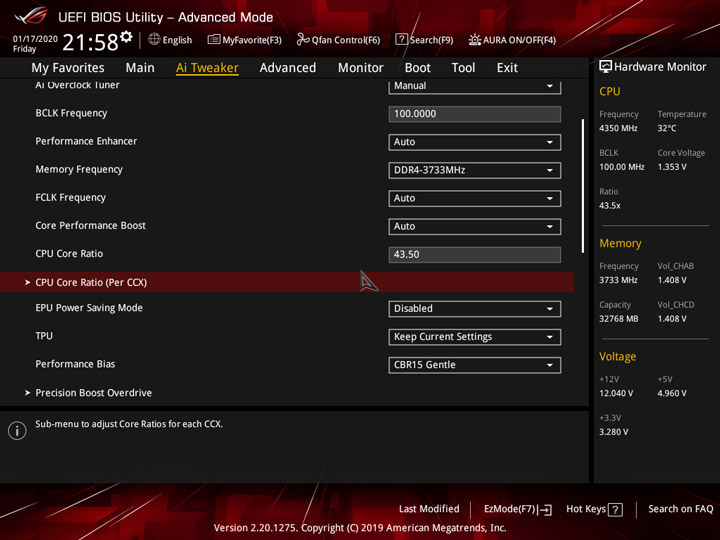Viewport: 720px width, 540px height.
Task: Click the 01/17/2020 date text
Action: [x=35, y=39]
